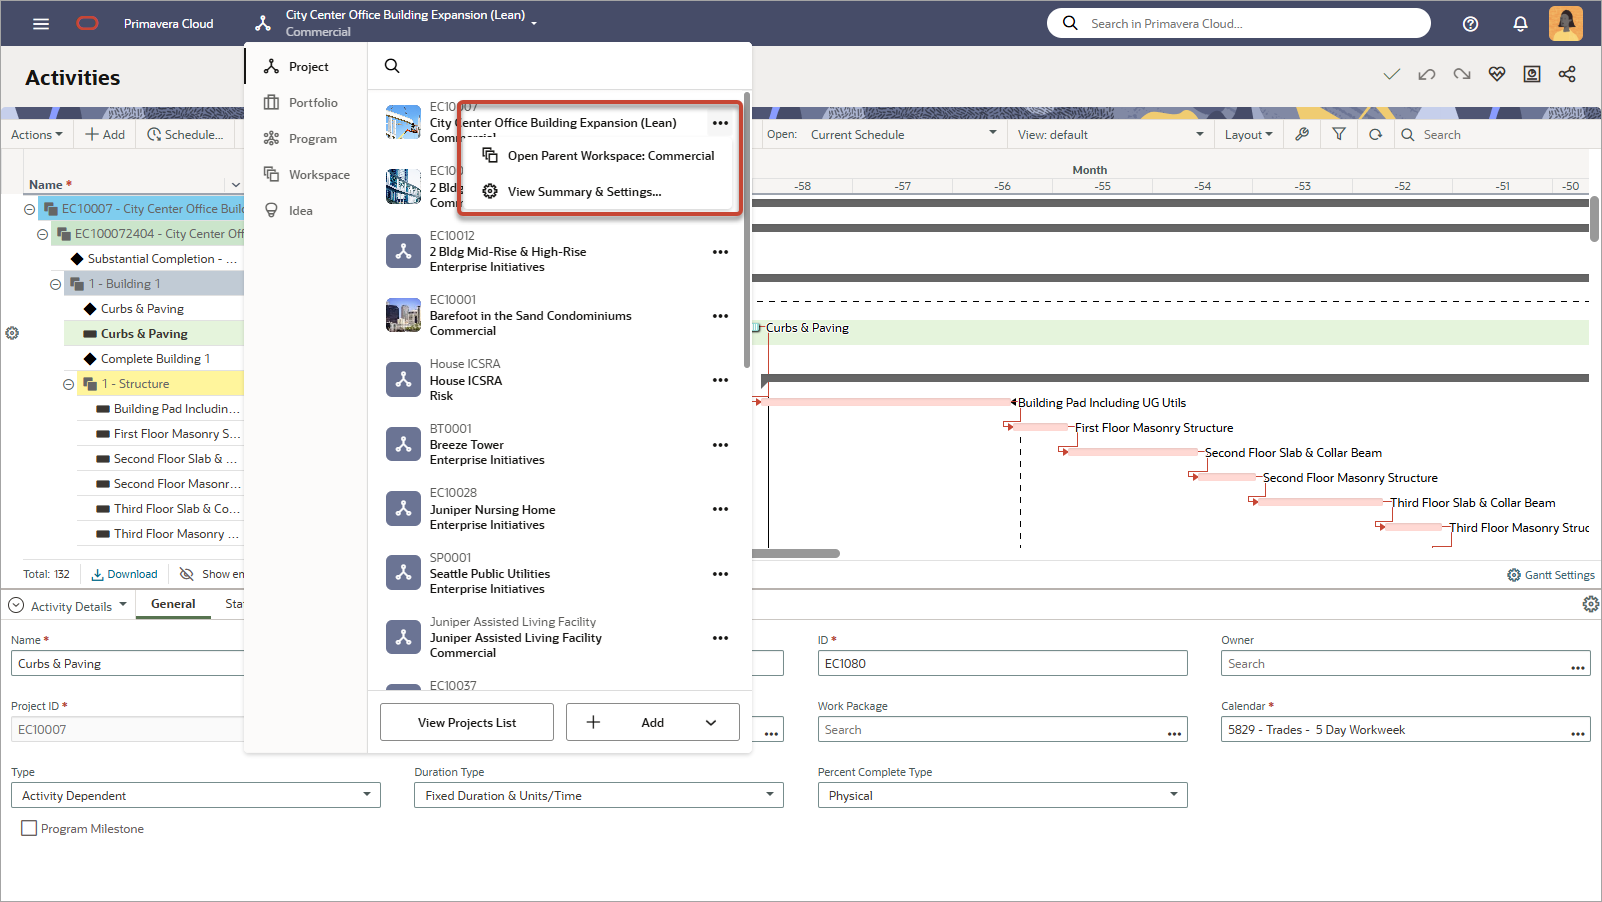Open the hamburger navigation menu

tap(41, 24)
